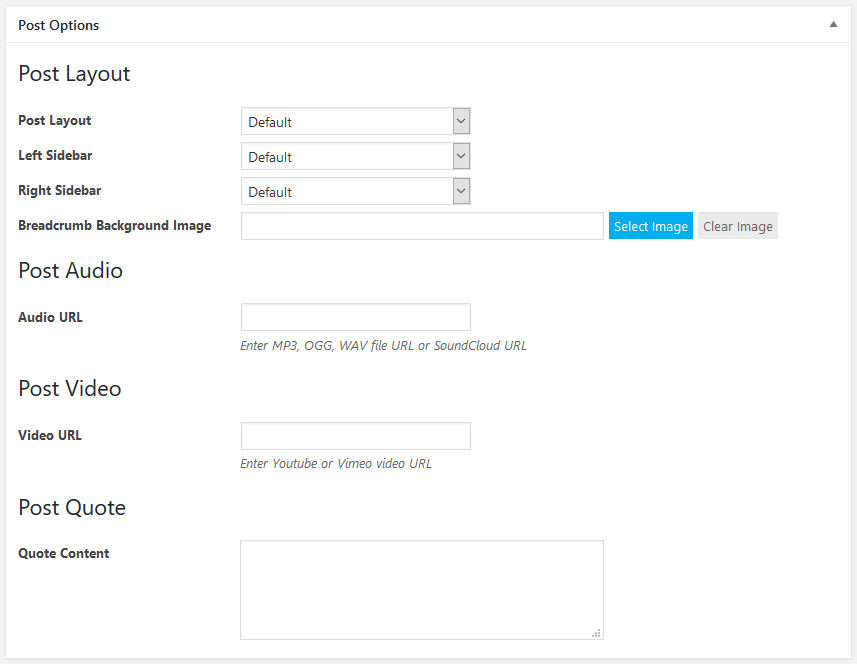This screenshot has height=664, width=857.
Task: Click the bold Post Layout field label
Action: point(55,121)
